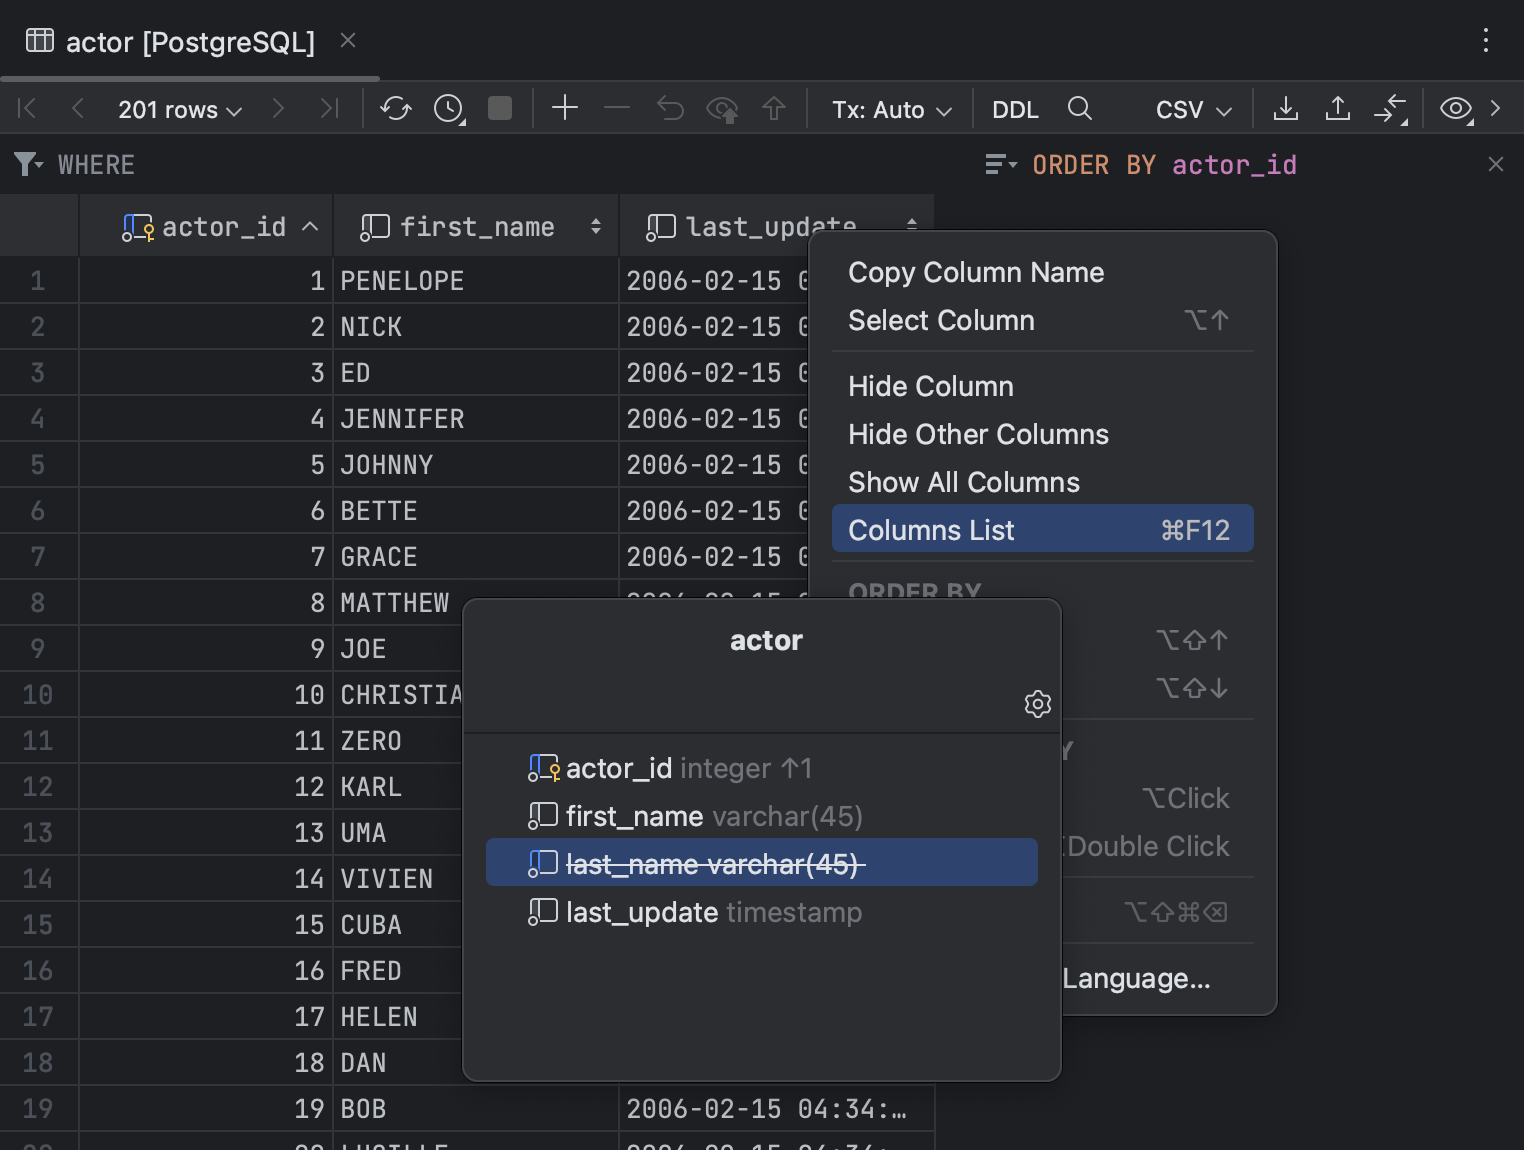
Task: Toggle the data view options eye icon
Action: (1453, 109)
